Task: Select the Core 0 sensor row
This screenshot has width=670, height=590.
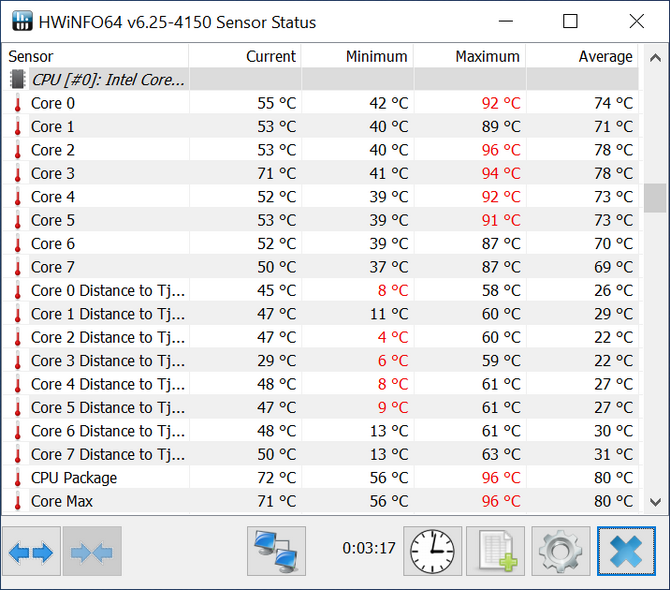Action: pyautogui.click(x=321, y=103)
